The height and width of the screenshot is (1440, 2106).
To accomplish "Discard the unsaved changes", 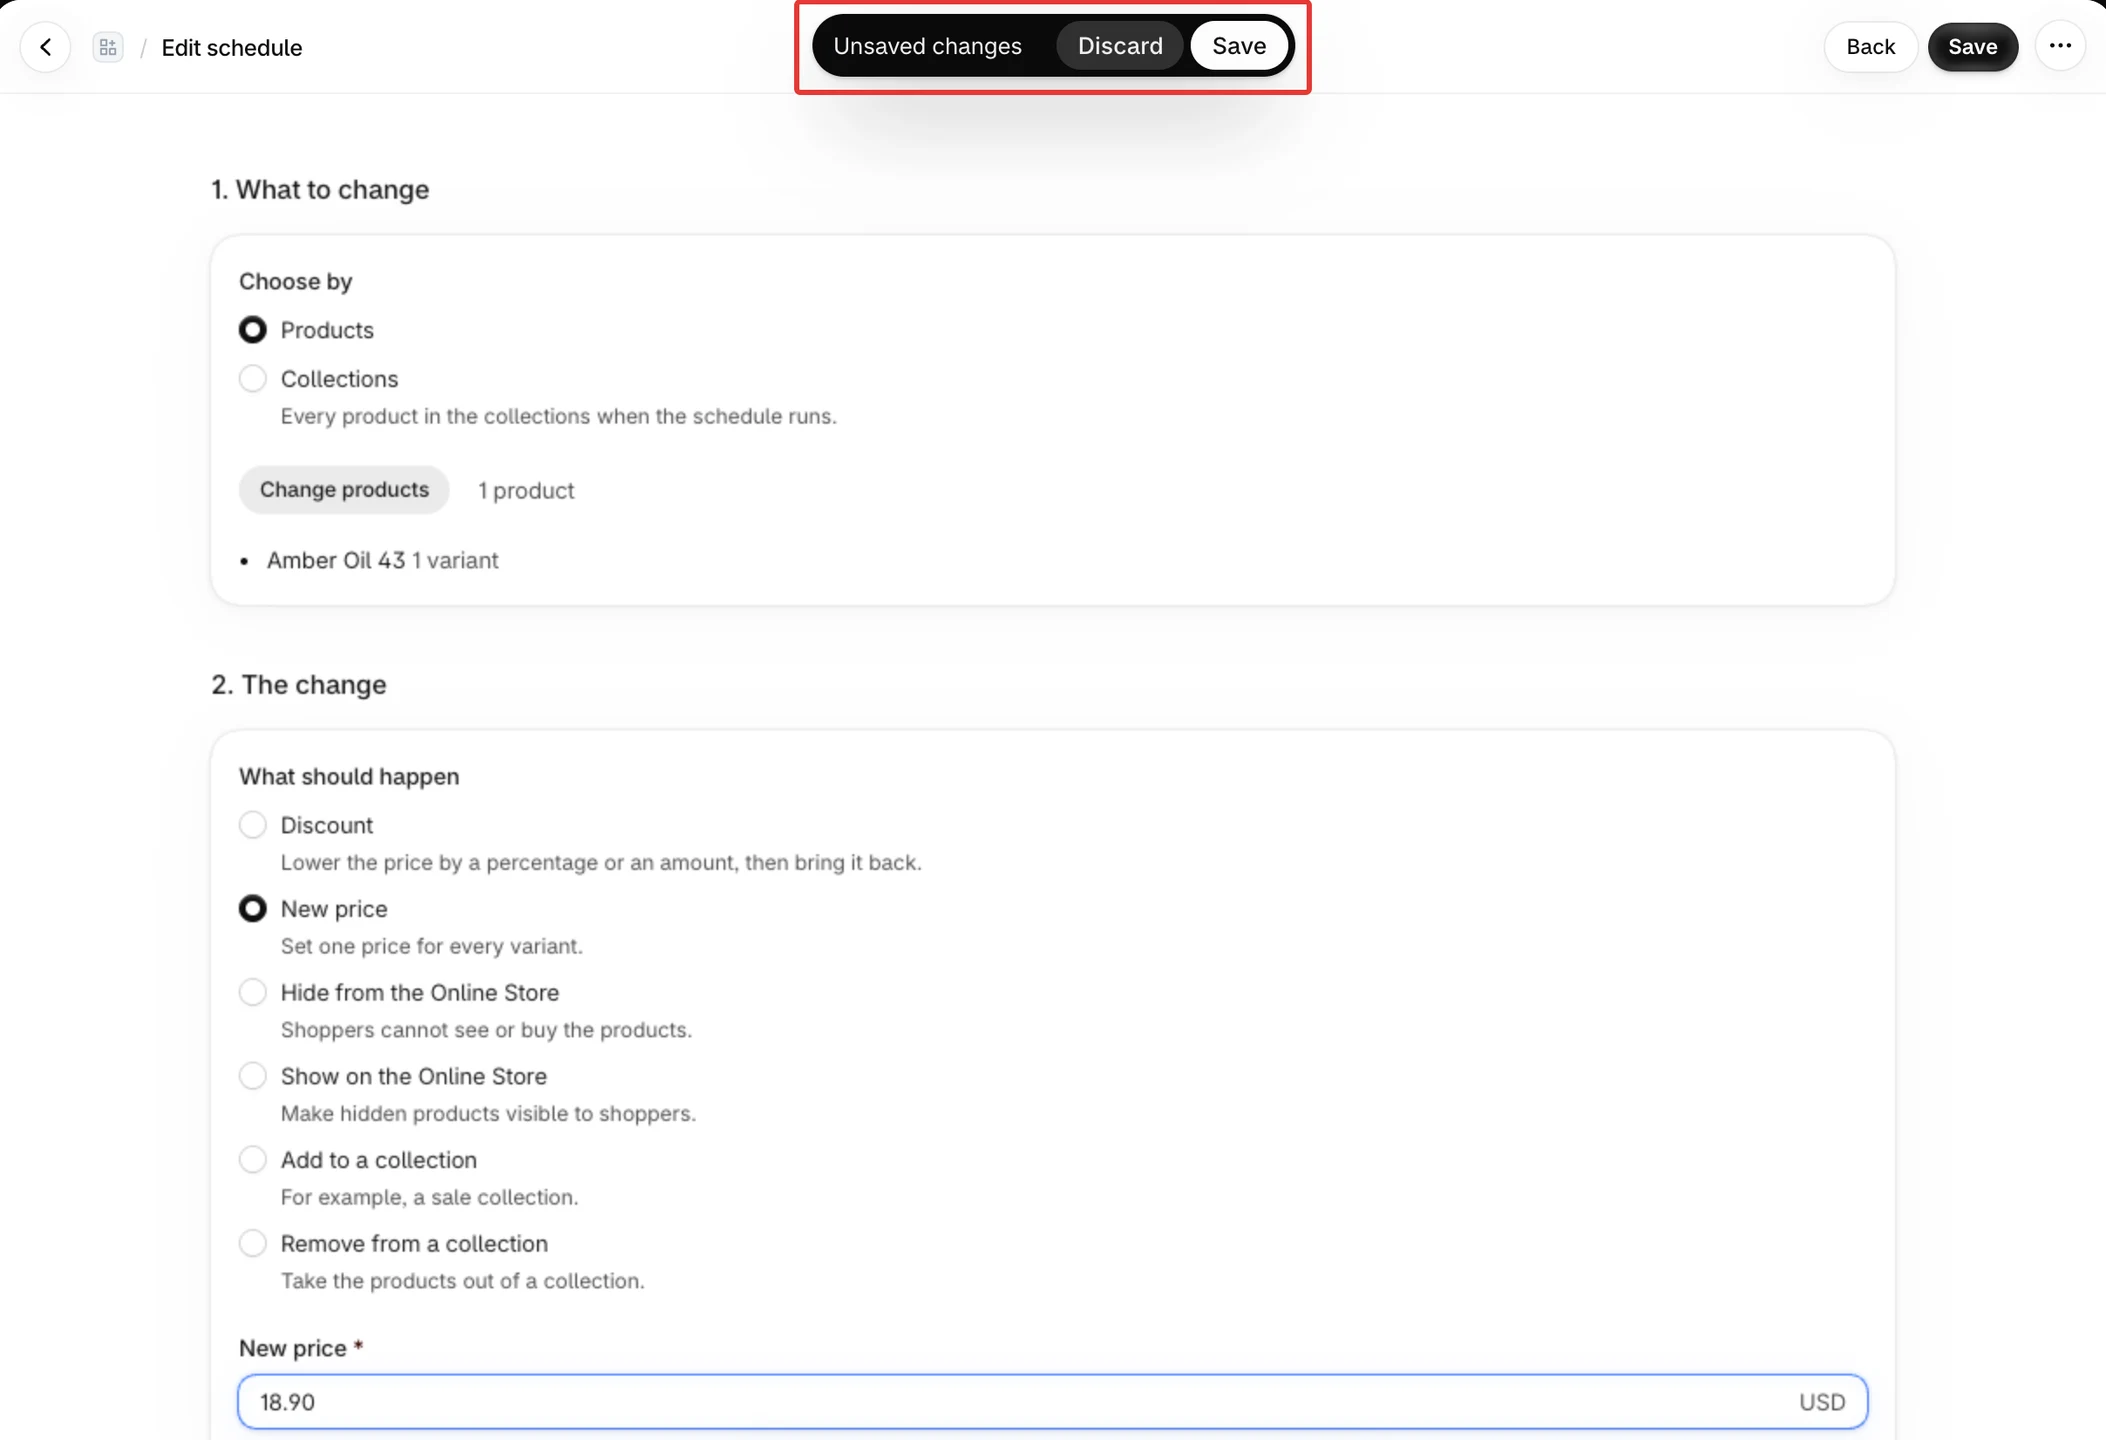I will (x=1120, y=46).
